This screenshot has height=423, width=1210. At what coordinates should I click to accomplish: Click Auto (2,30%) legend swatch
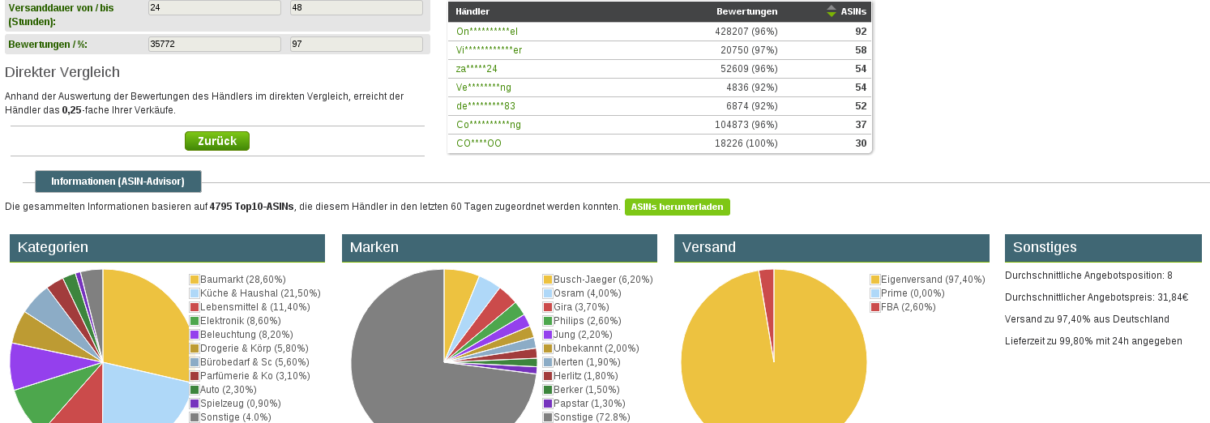click(x=194, y=389)
